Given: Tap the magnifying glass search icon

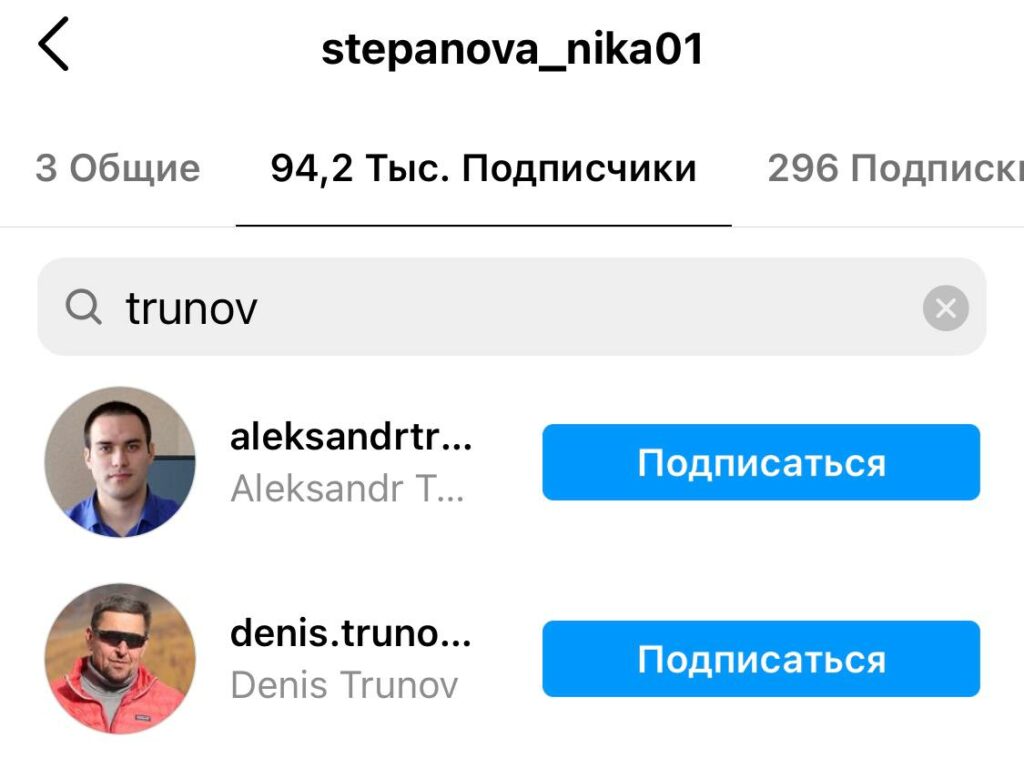Looking at the screenshot, I should (84, 307).
